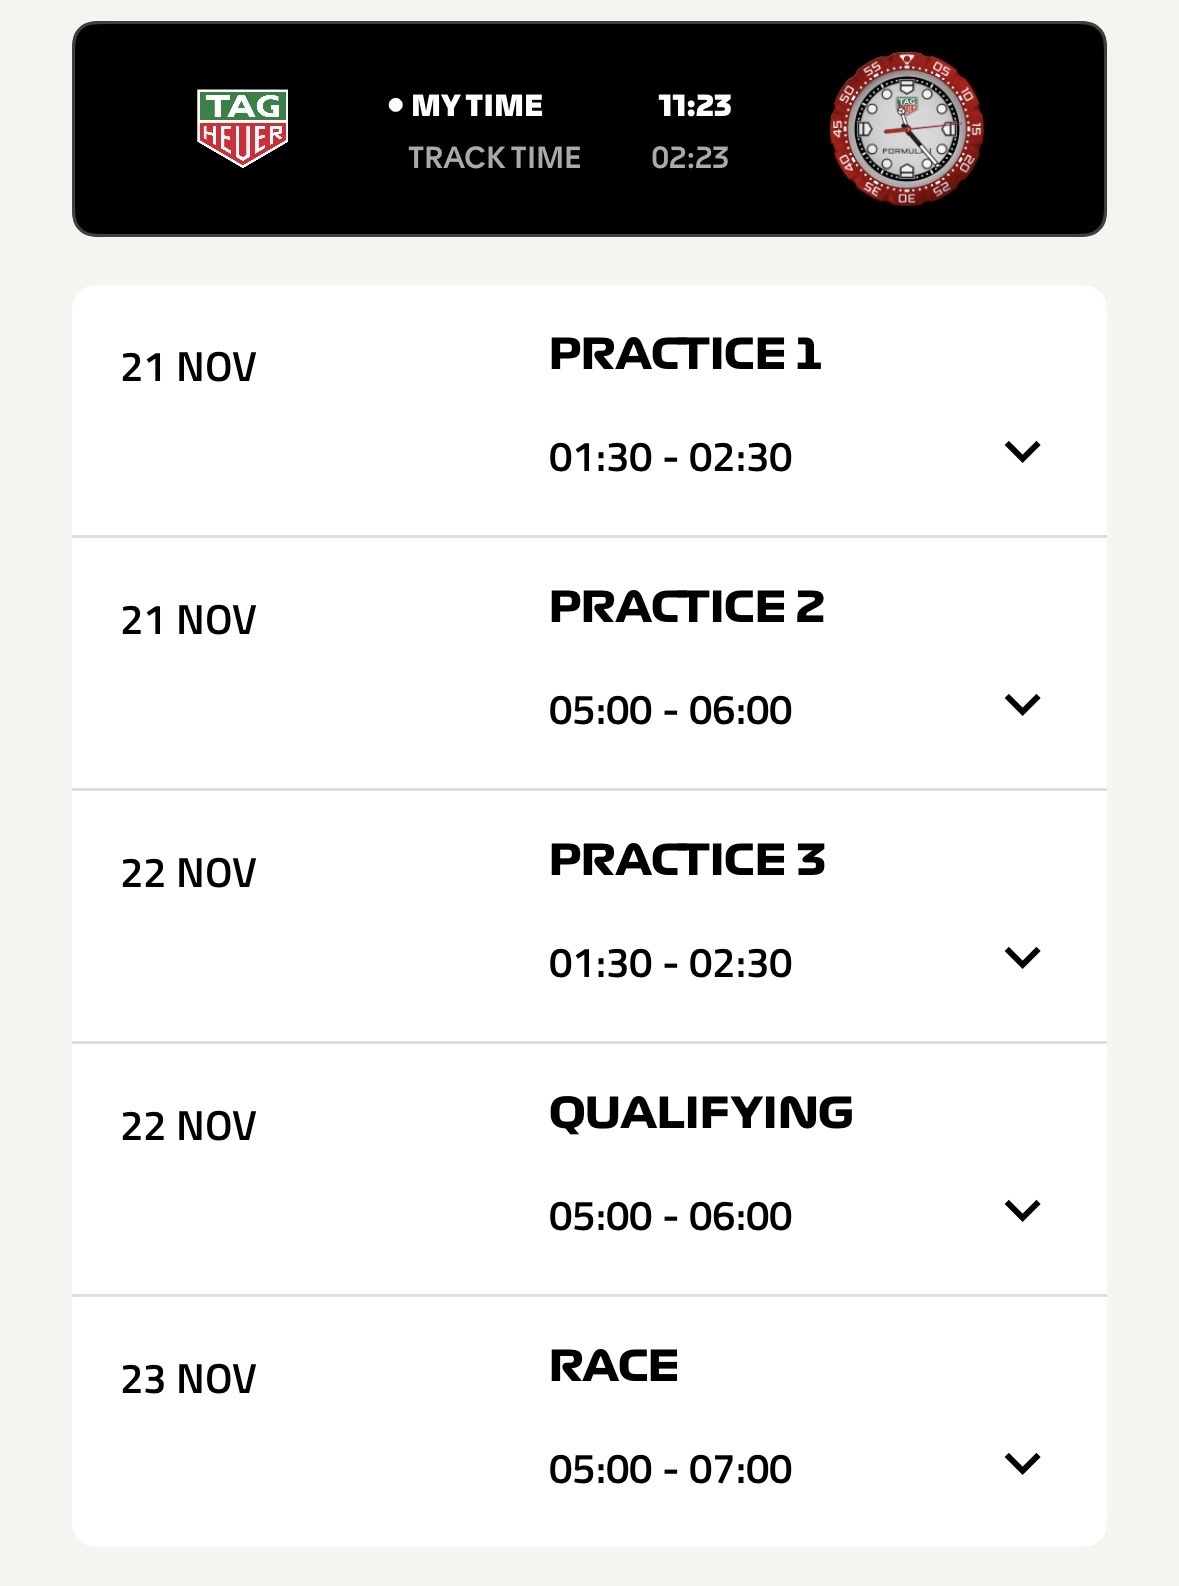
Task: Click the Qualifying time 05:00 - 06:00
Action: point(670,1216)
